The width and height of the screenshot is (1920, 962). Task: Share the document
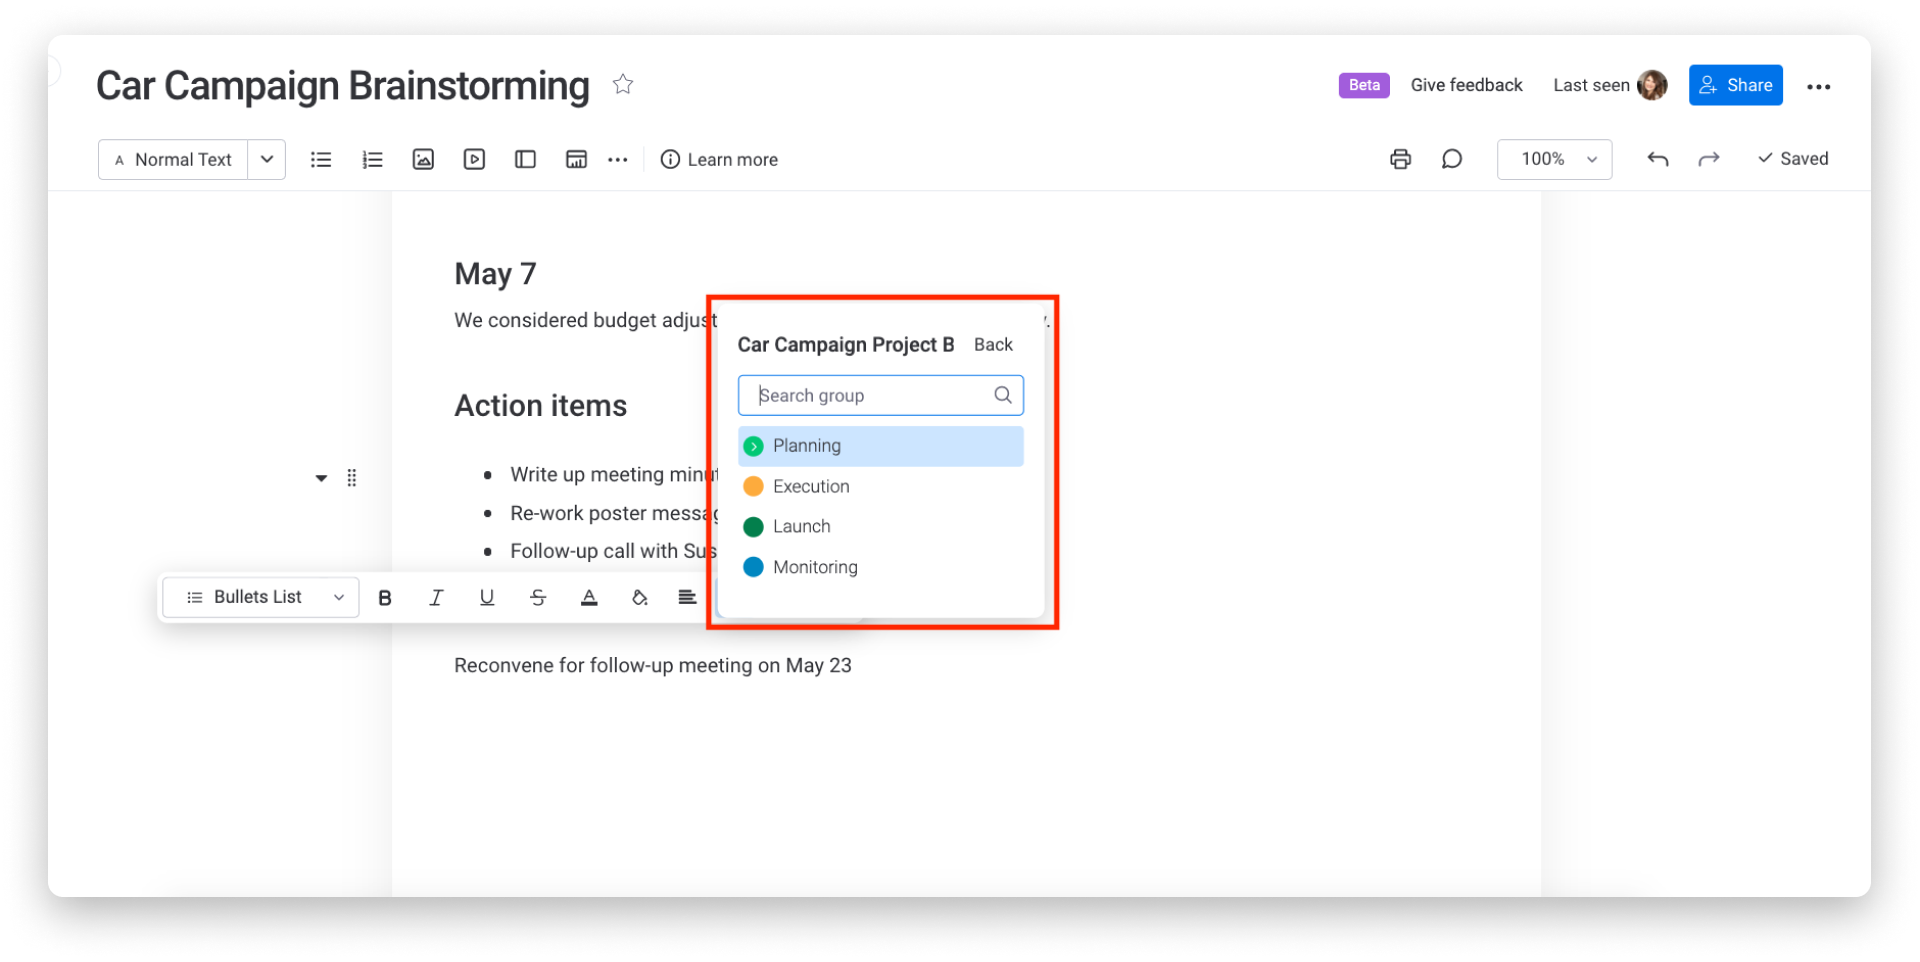point(1735,85)
